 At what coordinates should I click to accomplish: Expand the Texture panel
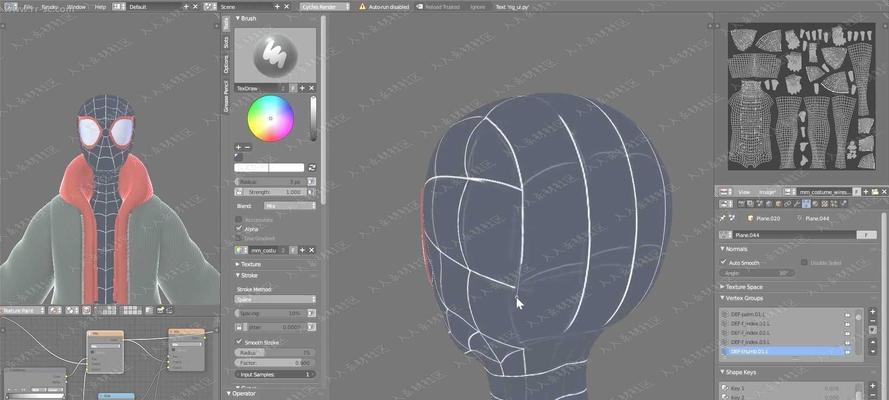point(250,264)
